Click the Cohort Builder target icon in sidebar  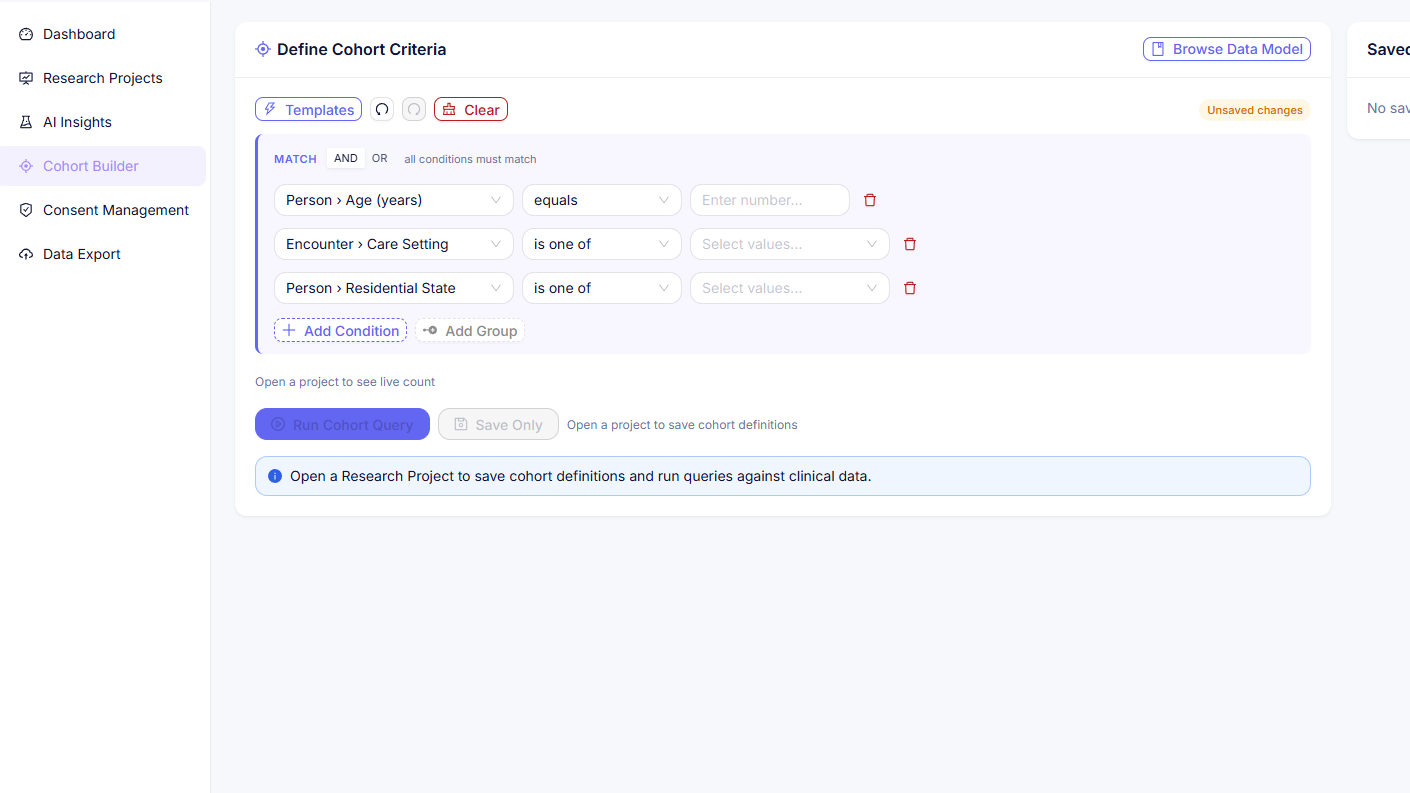coord(26,166)
